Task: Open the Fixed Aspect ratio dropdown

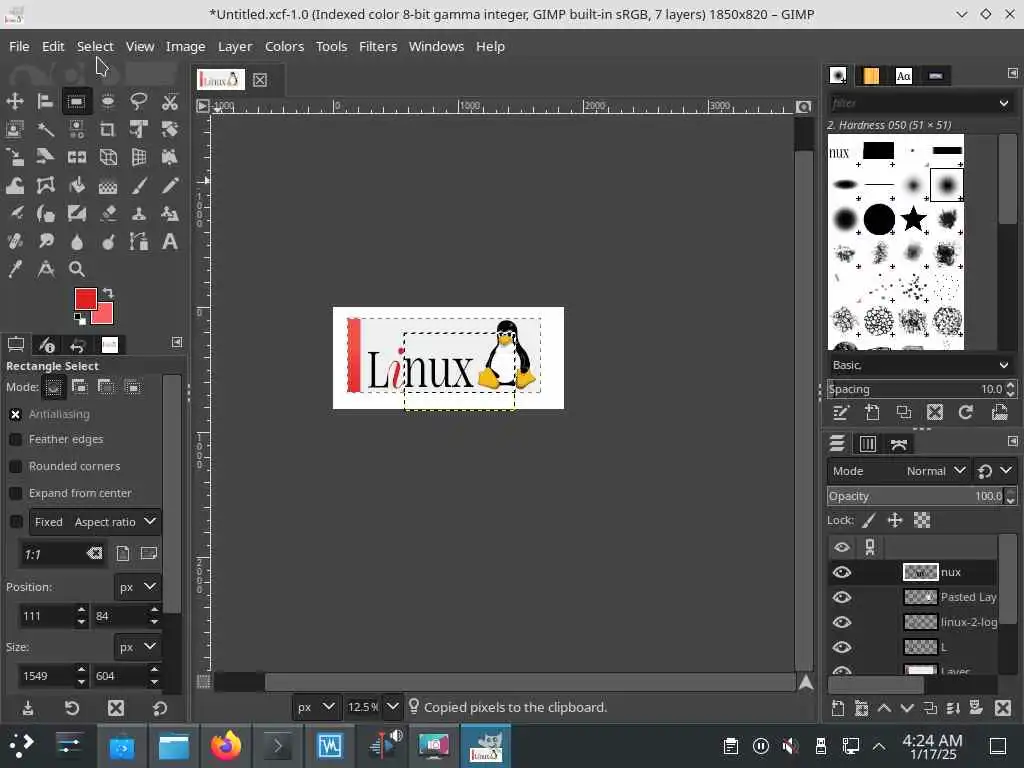Action: tap(95, 522)
